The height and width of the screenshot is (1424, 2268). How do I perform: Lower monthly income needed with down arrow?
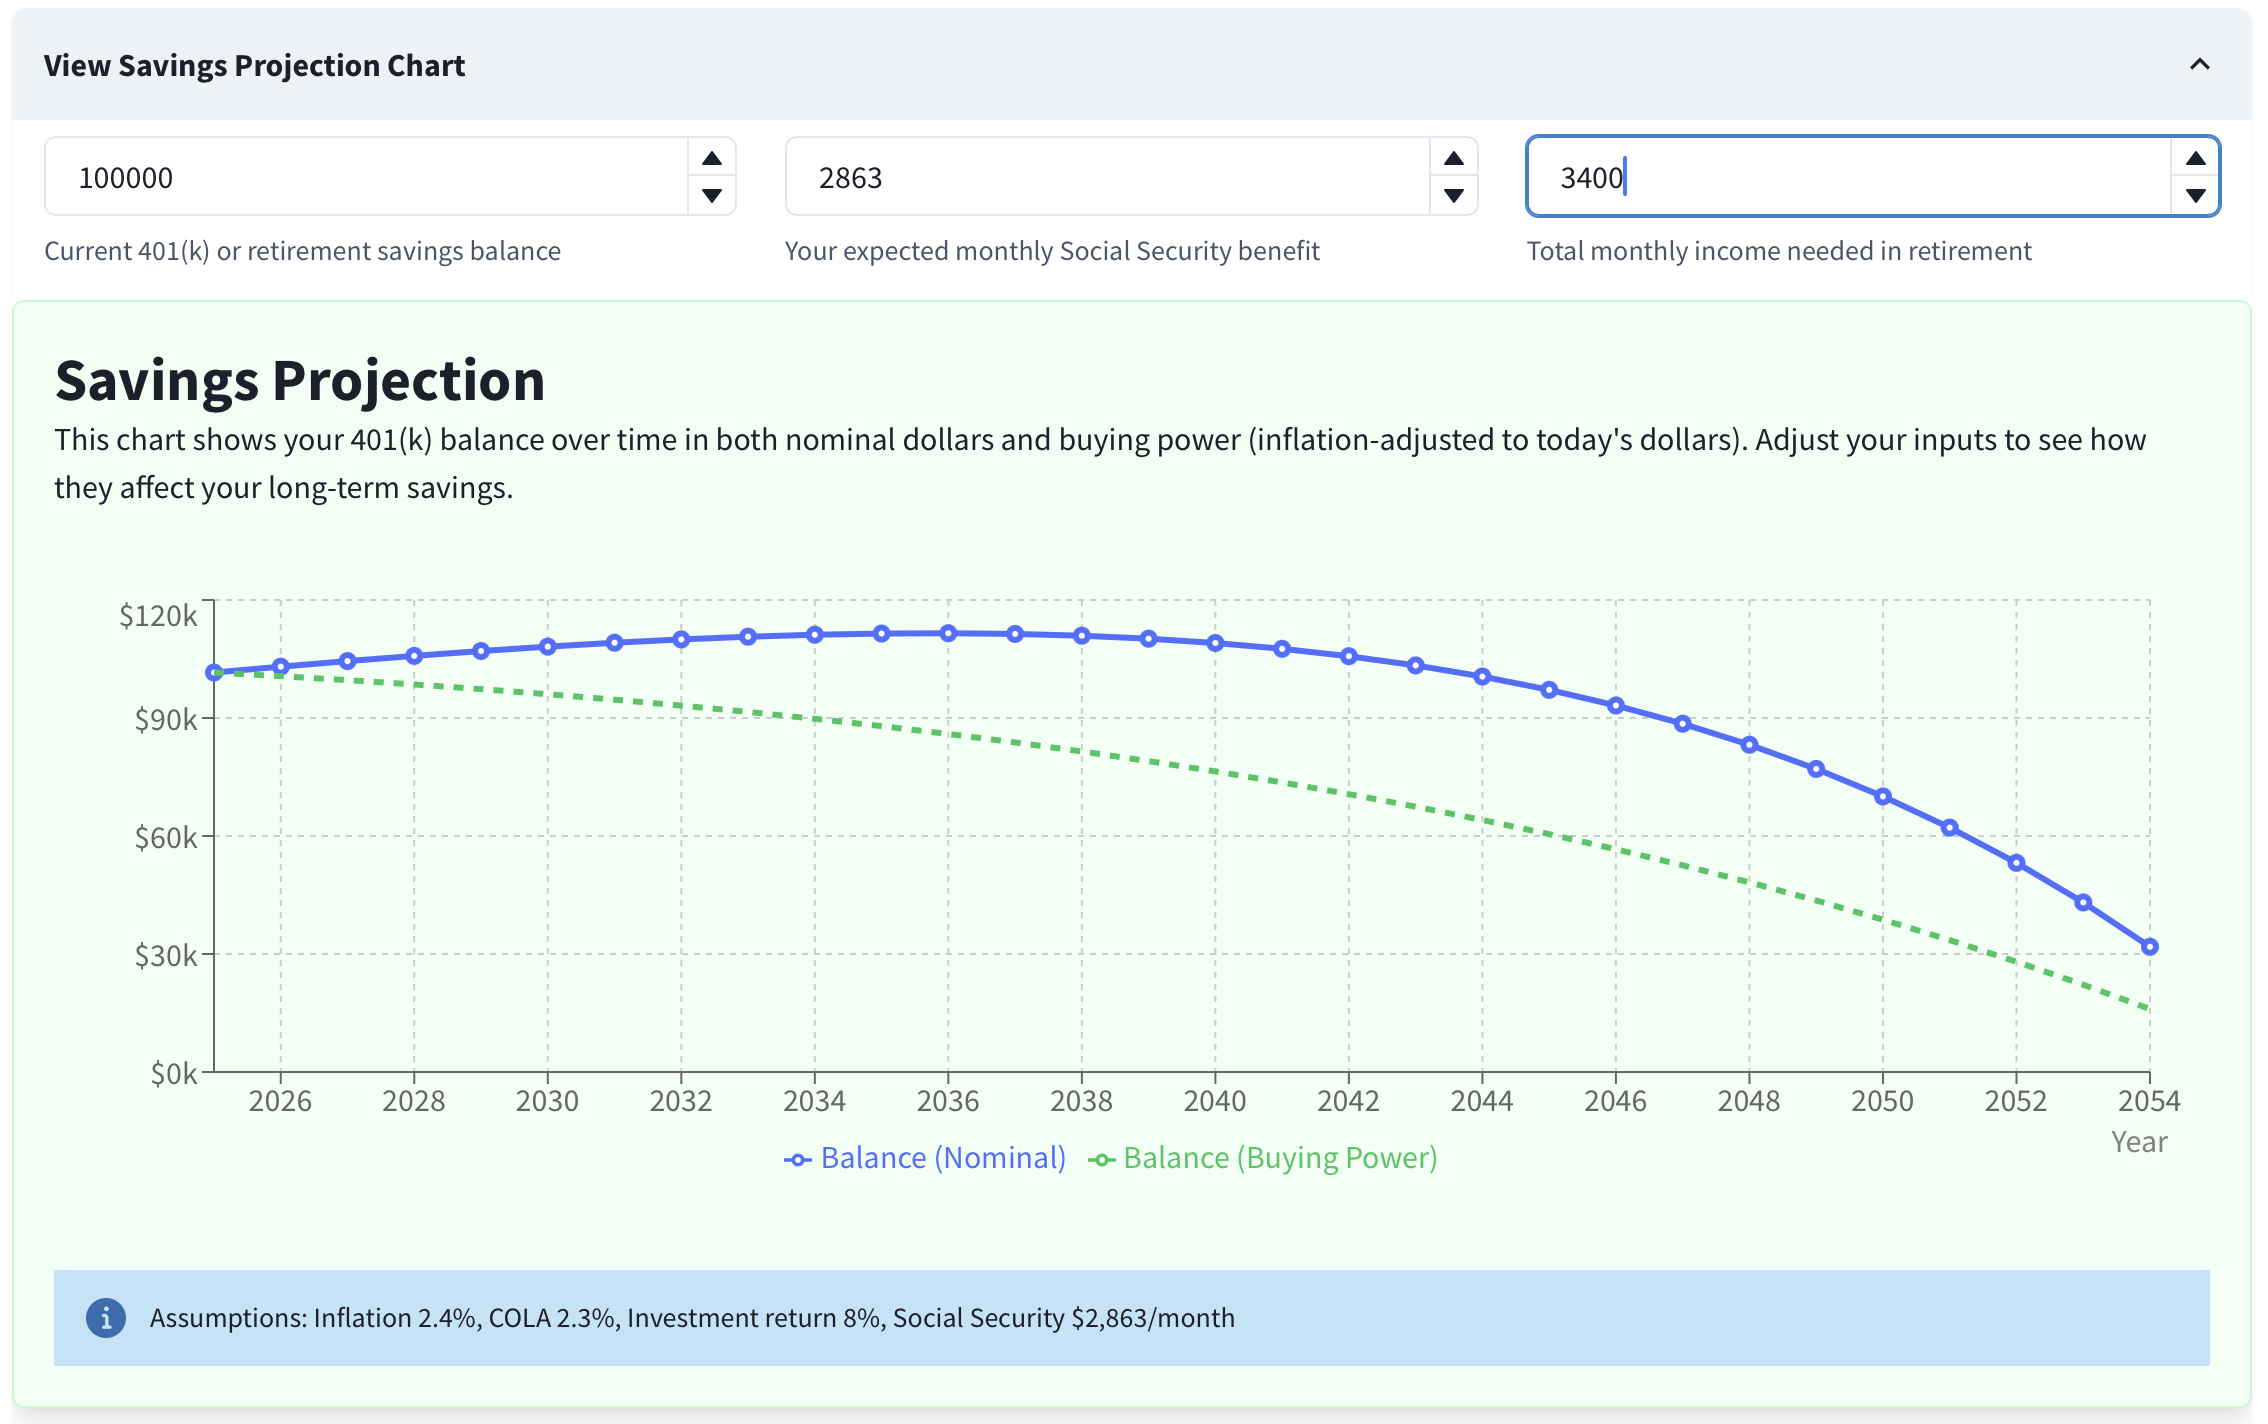pyautogui.click(x=2195, y=196)
